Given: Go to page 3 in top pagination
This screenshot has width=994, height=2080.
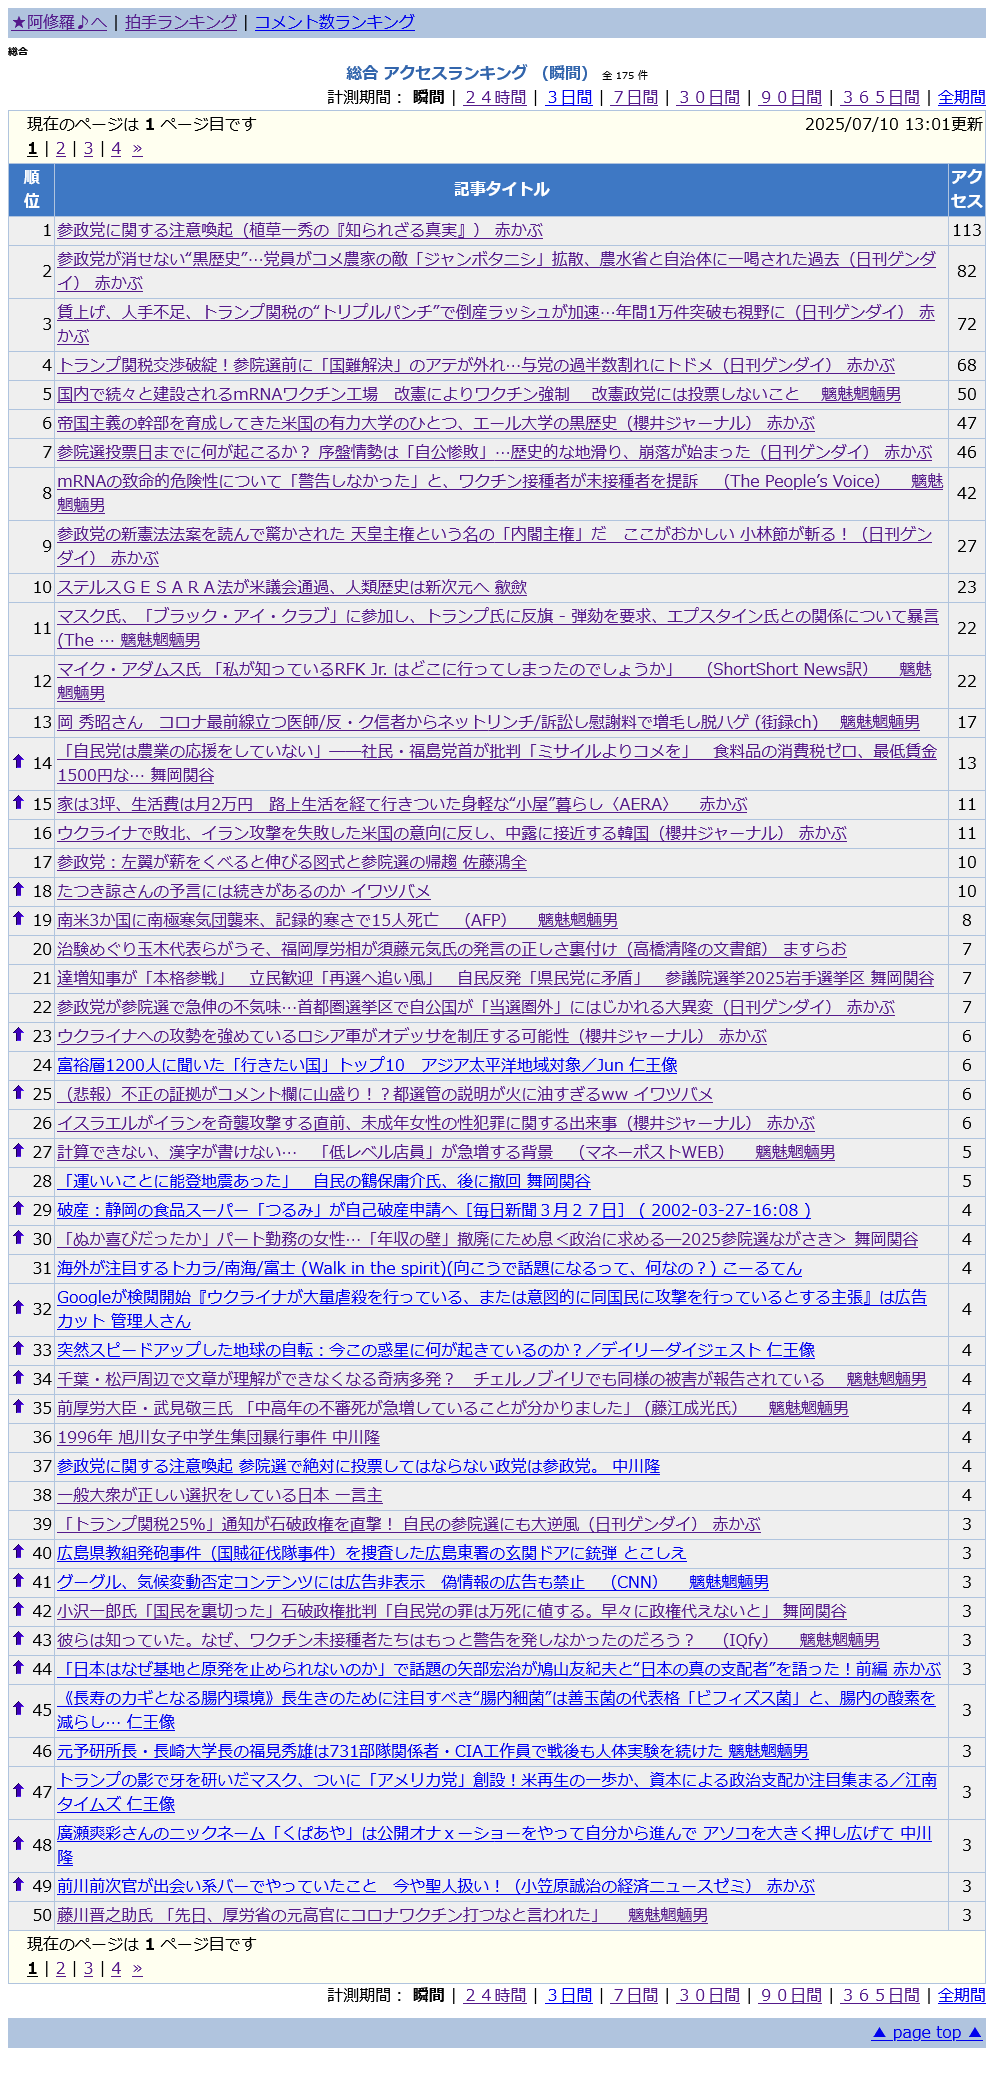Looking at the screenshot, I should click(x=88, y=148).
